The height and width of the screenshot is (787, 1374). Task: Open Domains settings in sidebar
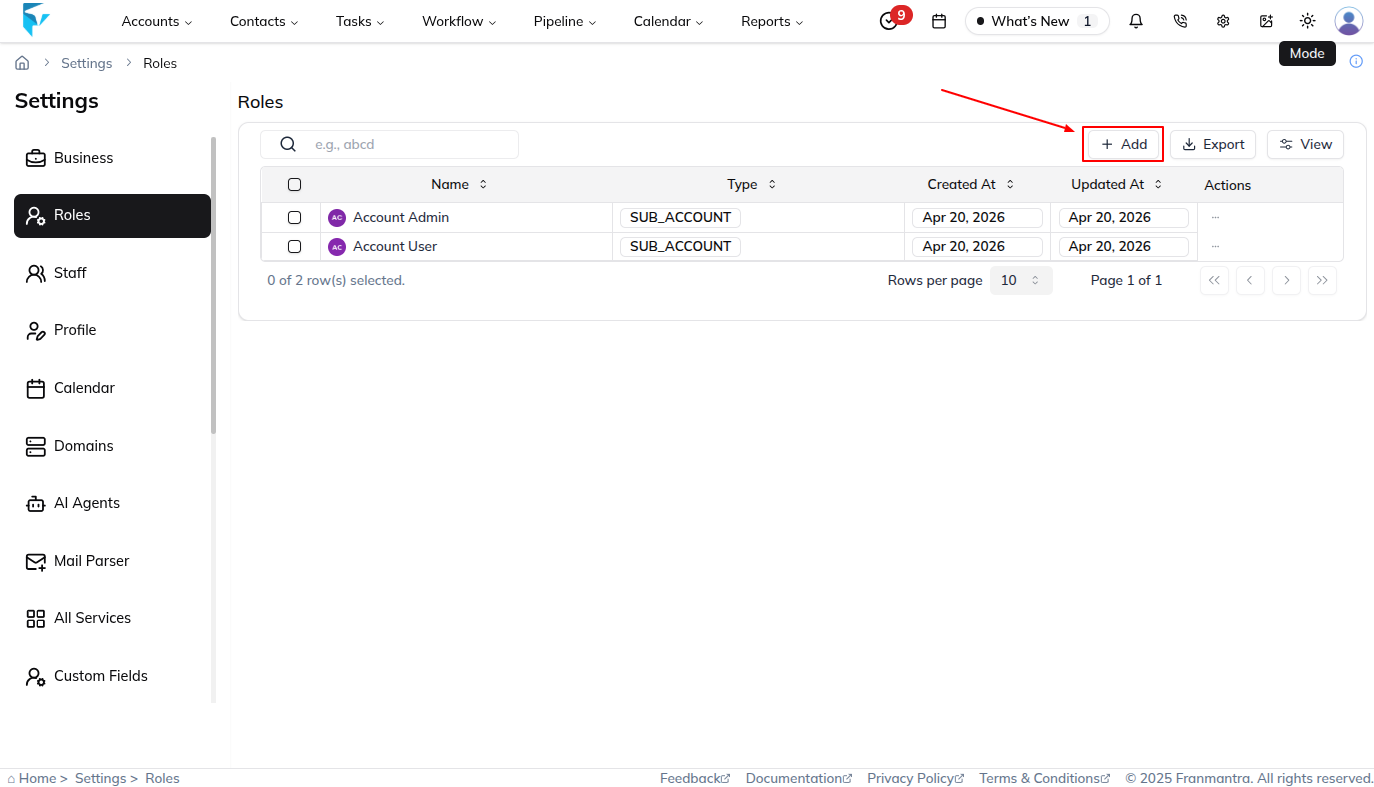click(x=112, y=446)
